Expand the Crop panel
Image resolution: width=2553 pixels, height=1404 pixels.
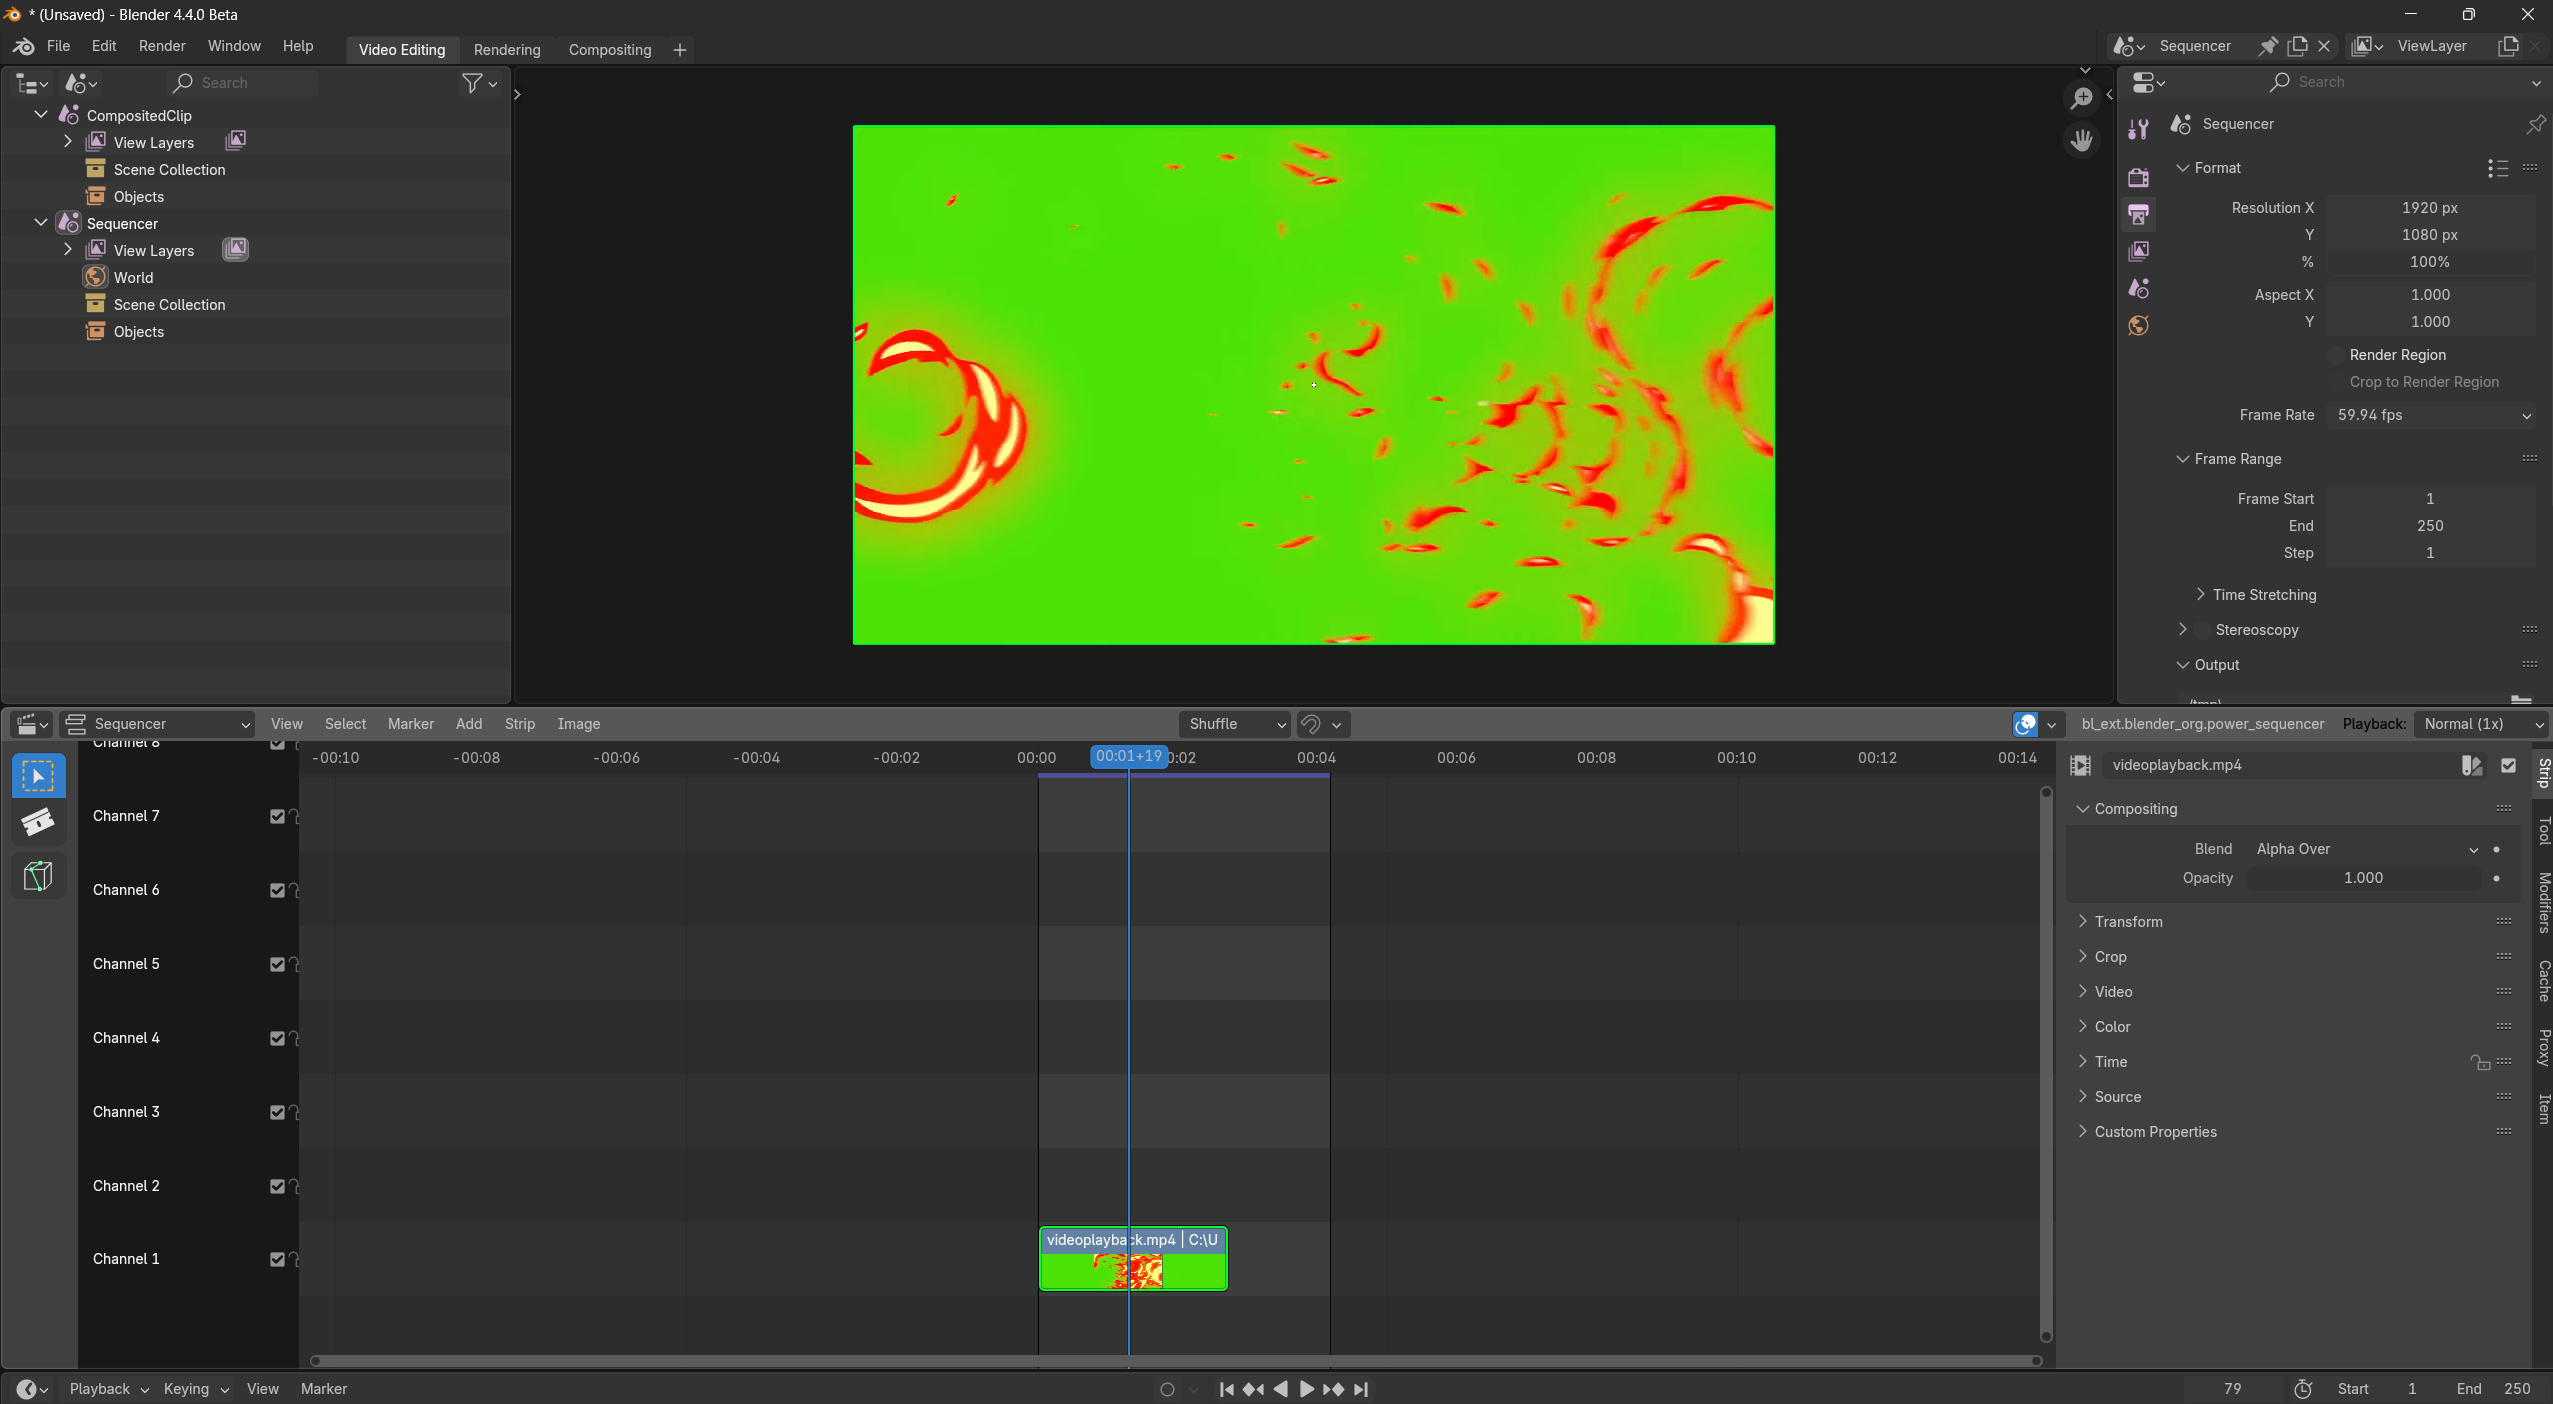click(2110, 957)
